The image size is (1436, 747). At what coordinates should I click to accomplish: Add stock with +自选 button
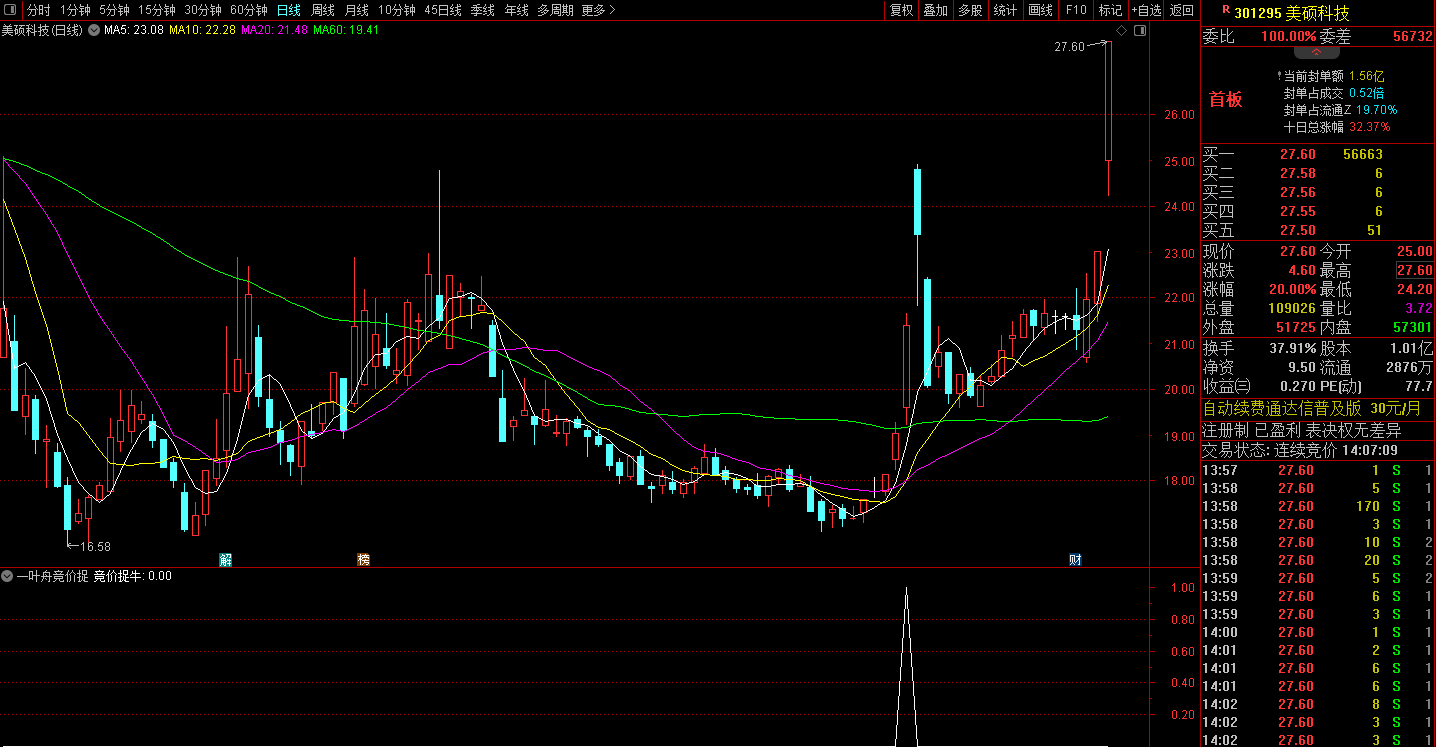point(1146,10)
